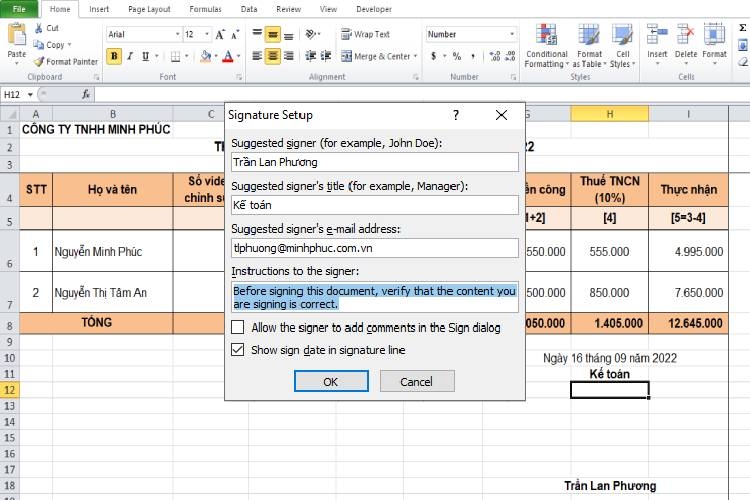Image resolution: width=750 pixels, height=500 pixels.
Task: Open the font size 12 dropdown
Action: (207, 34)
